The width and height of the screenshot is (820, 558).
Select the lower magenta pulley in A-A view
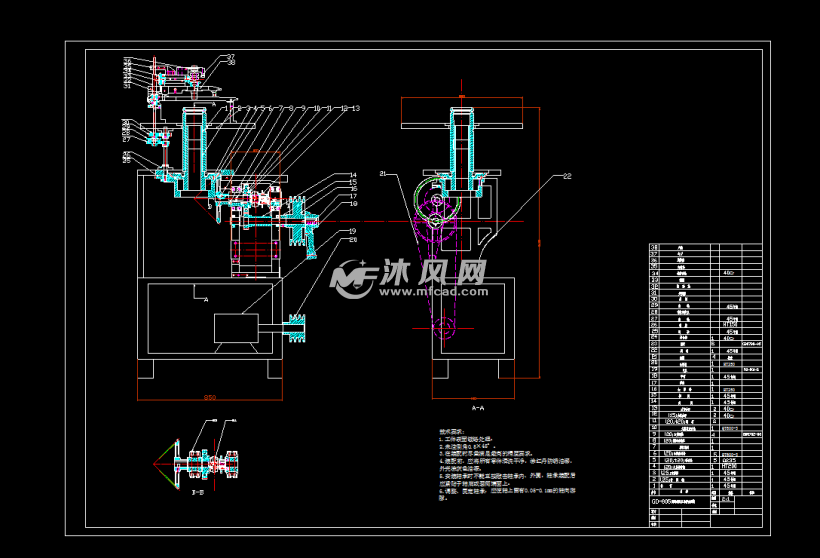click(447, 326)
